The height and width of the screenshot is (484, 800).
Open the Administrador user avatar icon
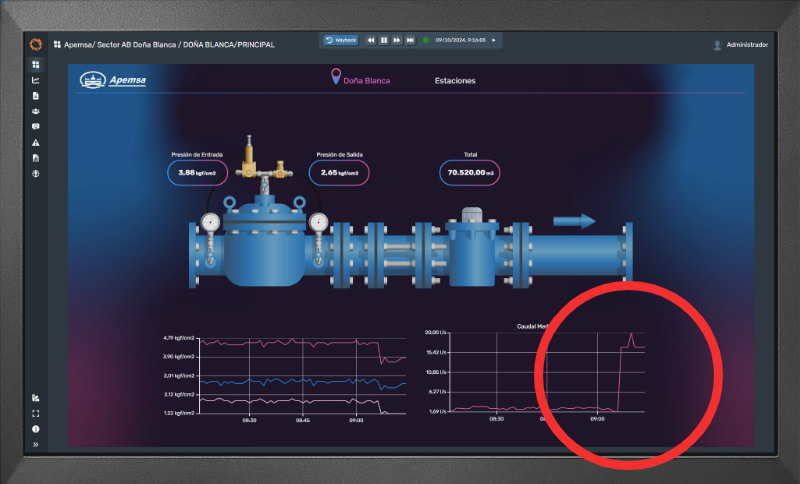tap(717, 45)
